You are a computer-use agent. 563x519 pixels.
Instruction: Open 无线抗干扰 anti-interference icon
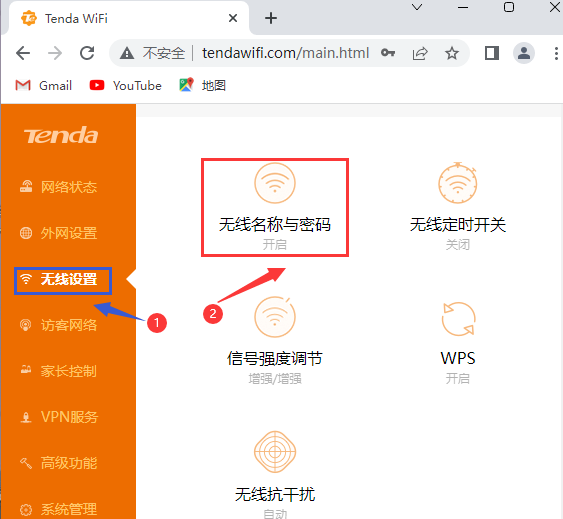pyautogui.click(x=275, y=451)
